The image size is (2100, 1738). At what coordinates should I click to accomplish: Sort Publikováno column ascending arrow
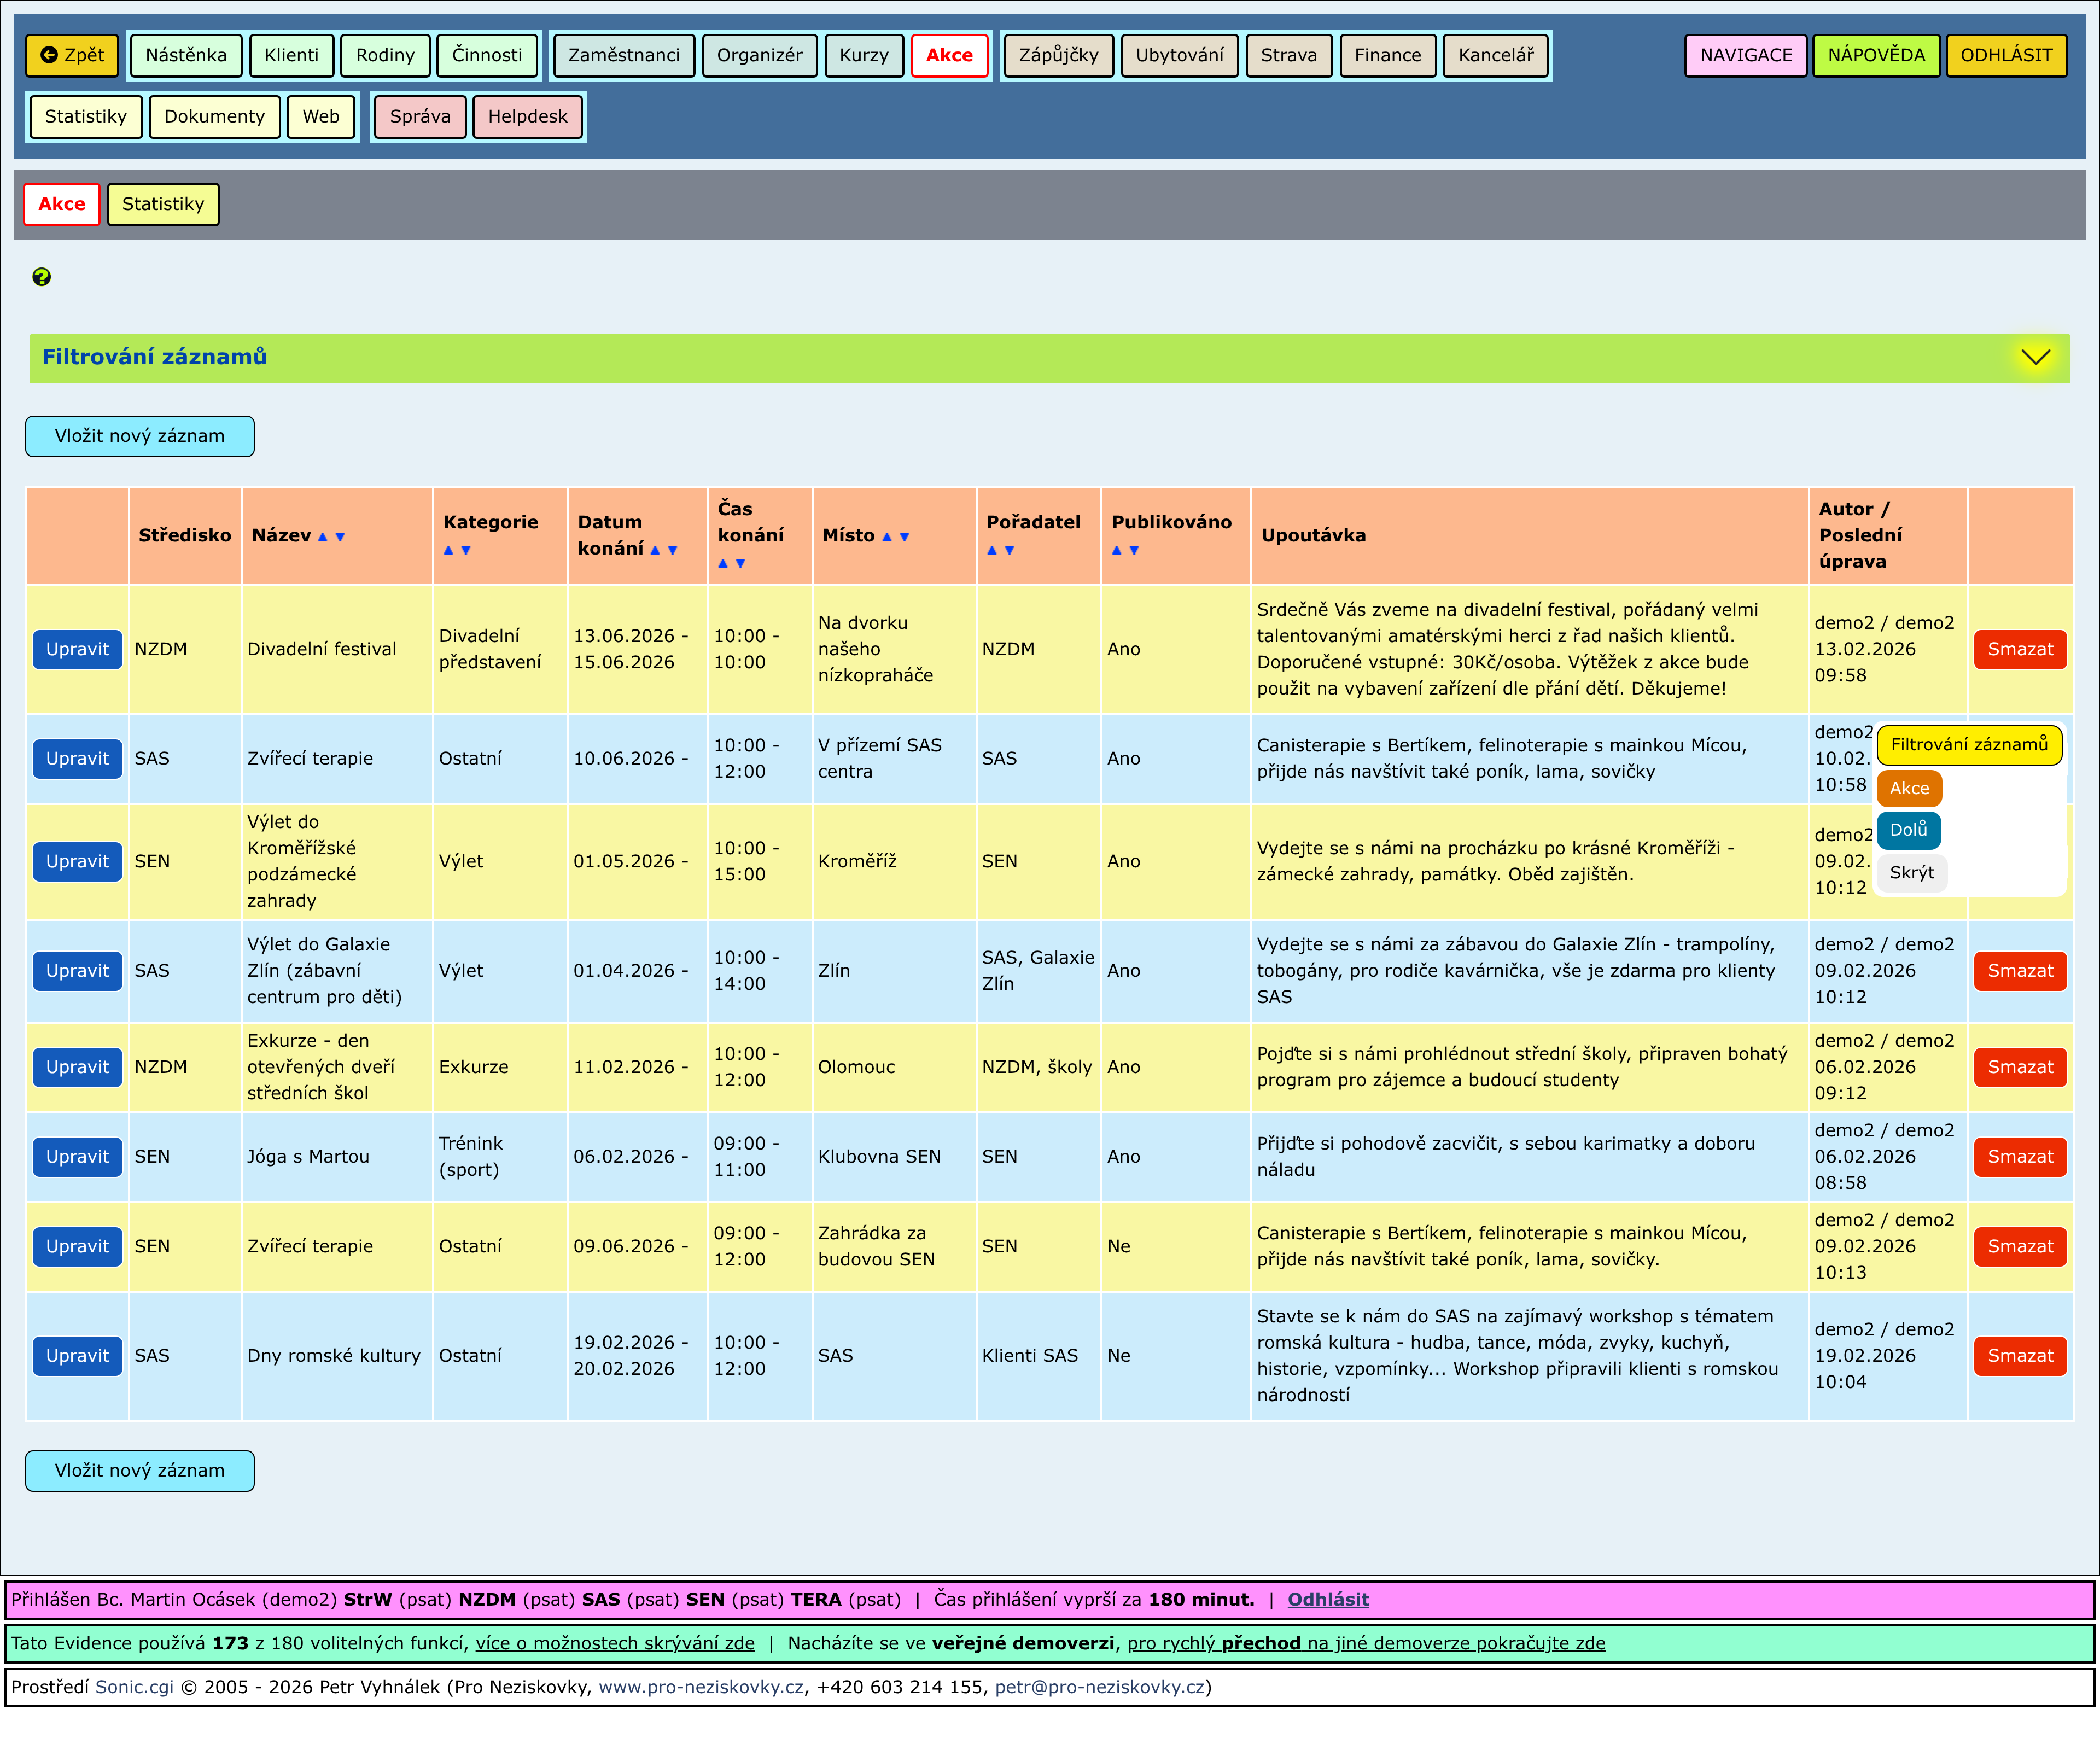tap(1117, 550)
